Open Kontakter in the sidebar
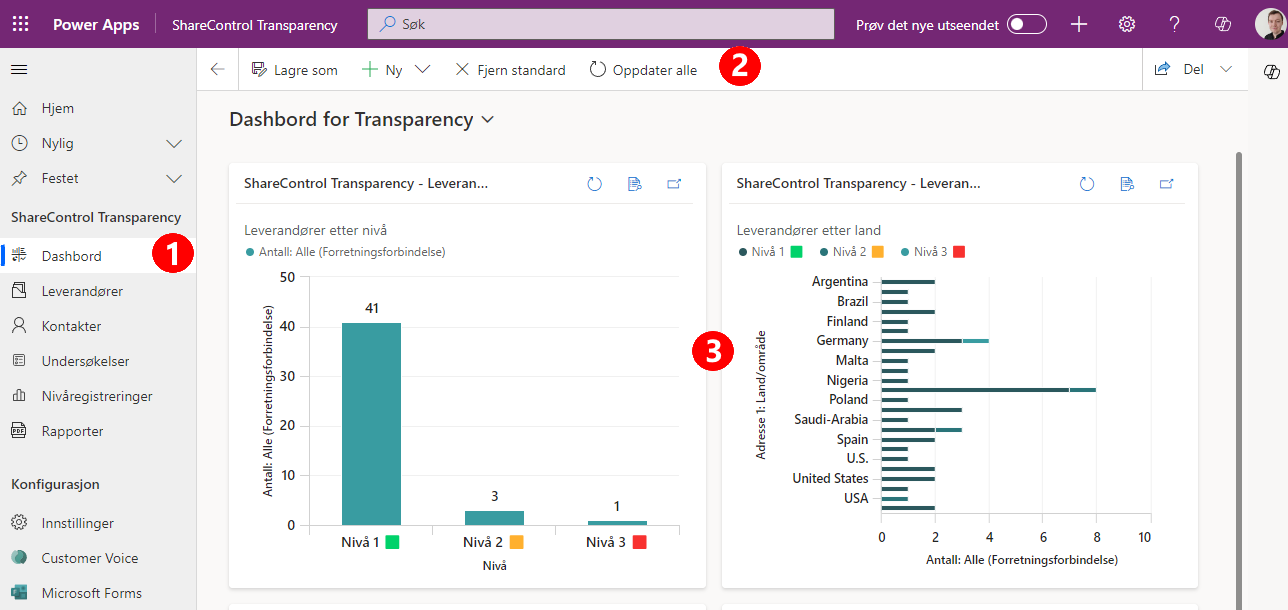The width and height of the screenshot is (1288, 610). (98, 326)
